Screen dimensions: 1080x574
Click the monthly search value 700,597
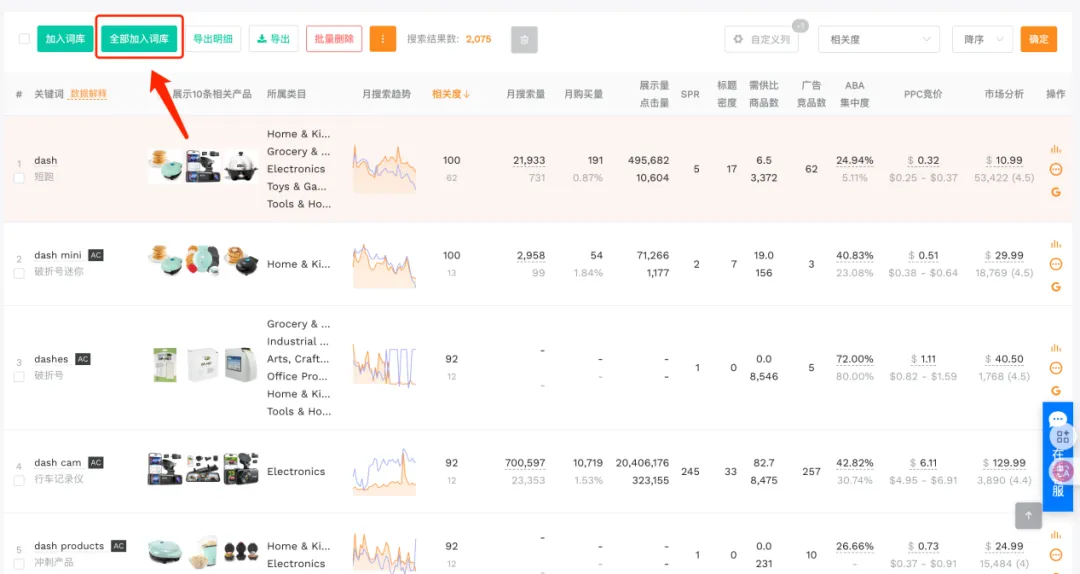525,462
